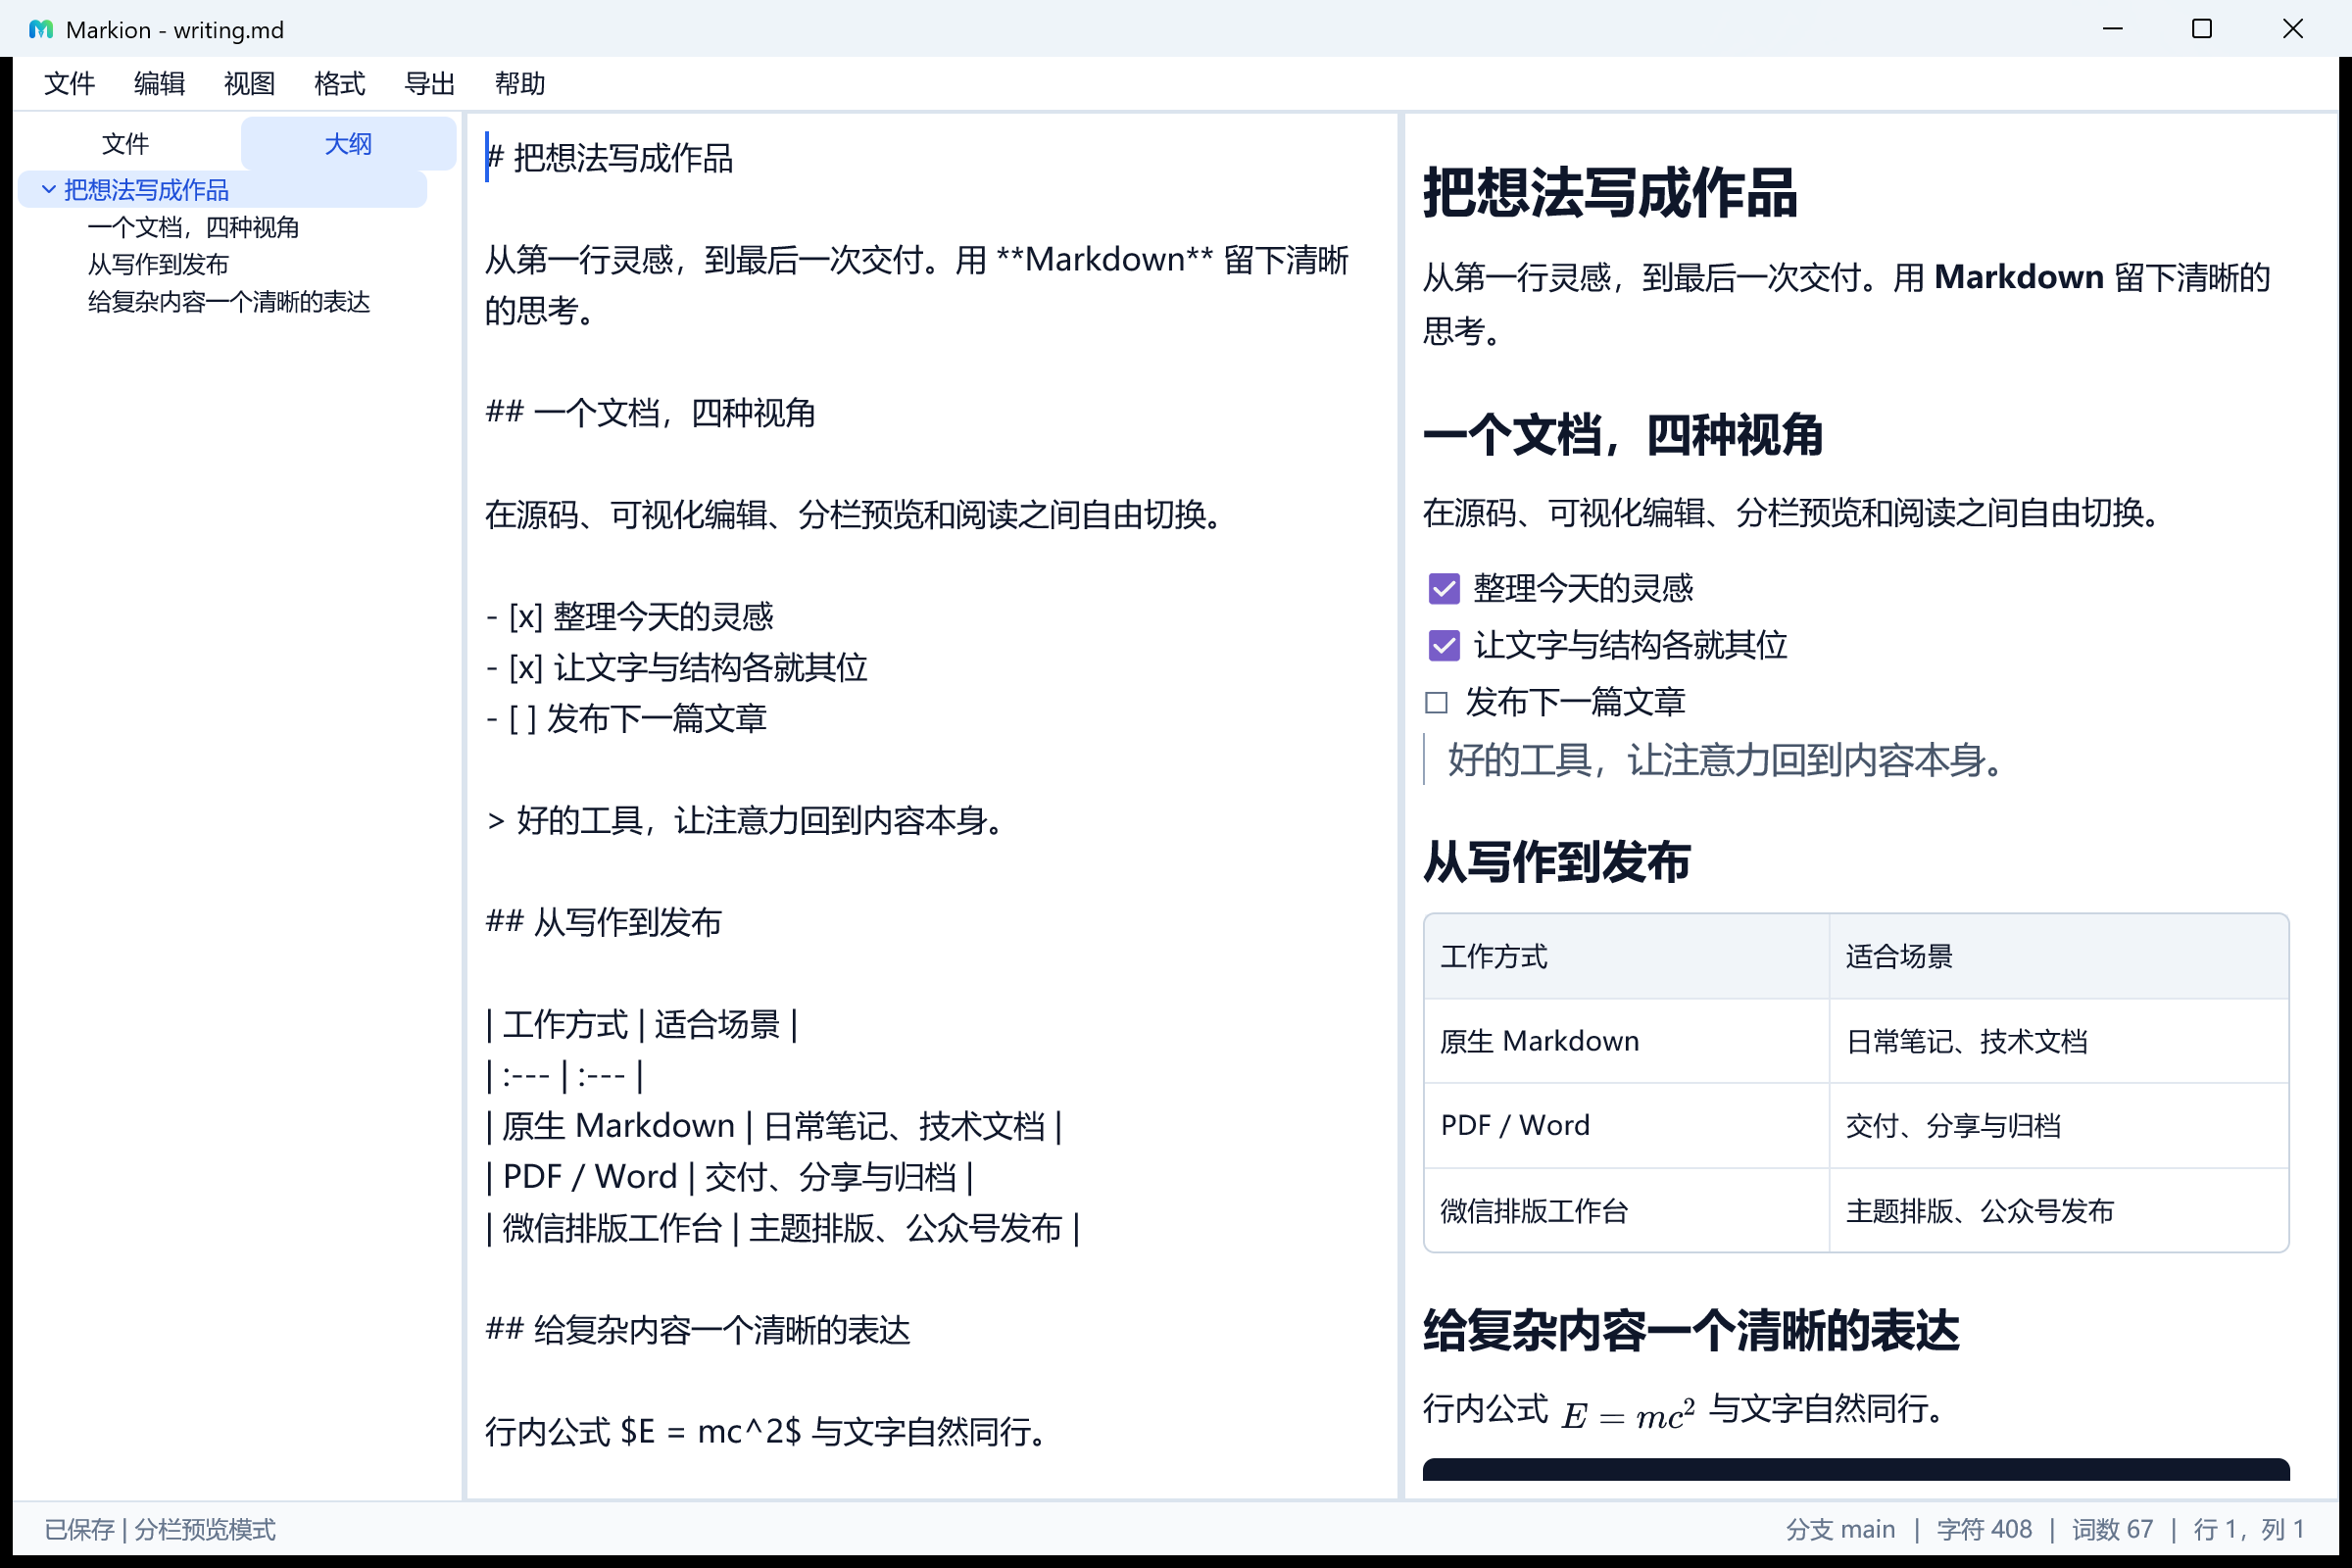
Task: Uncheck the 让文字与结构各就其位 checkbox
Action: 1444,646
